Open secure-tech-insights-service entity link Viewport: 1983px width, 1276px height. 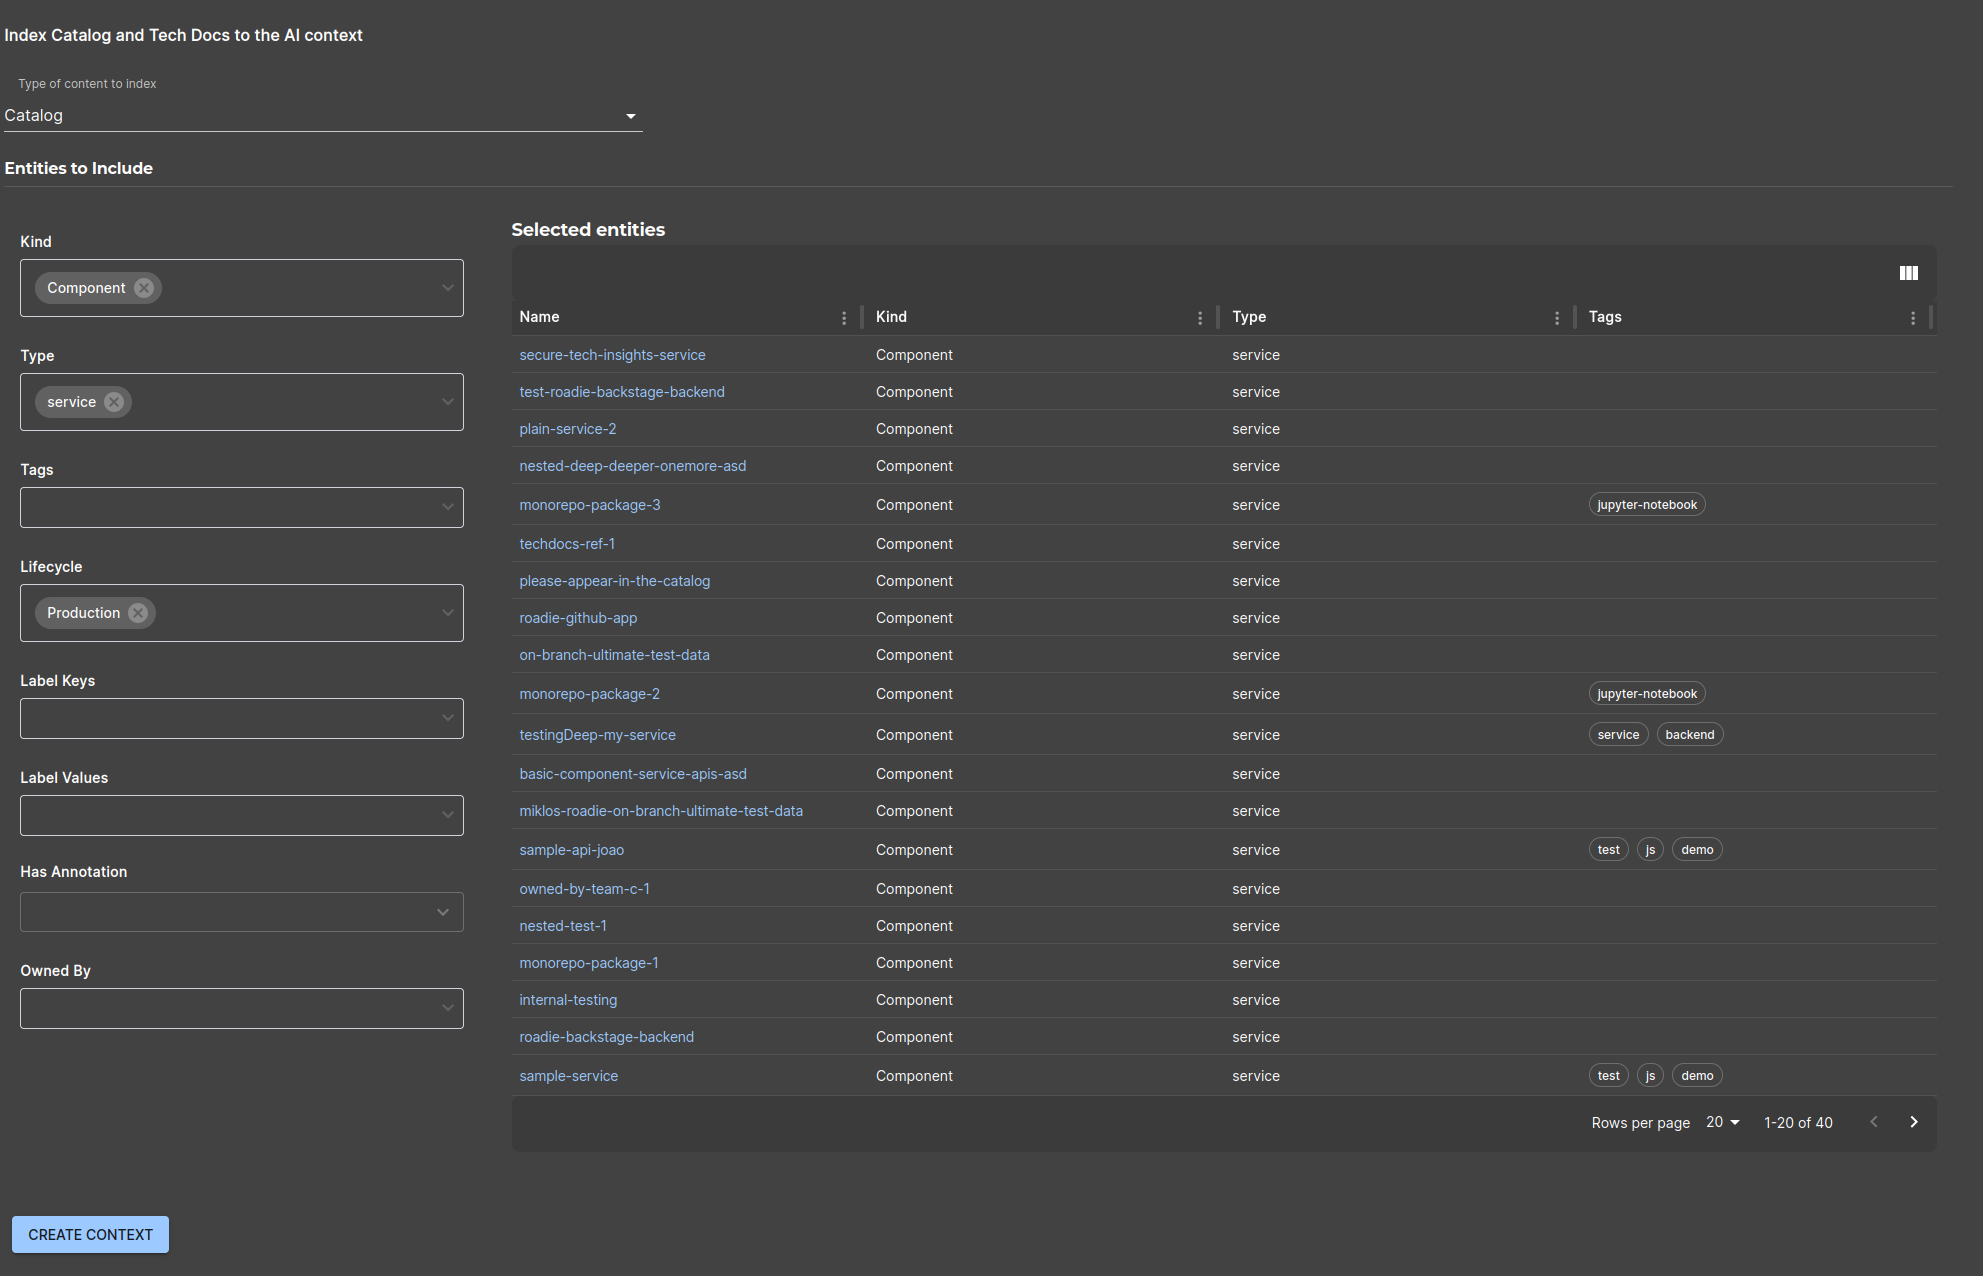612,355
